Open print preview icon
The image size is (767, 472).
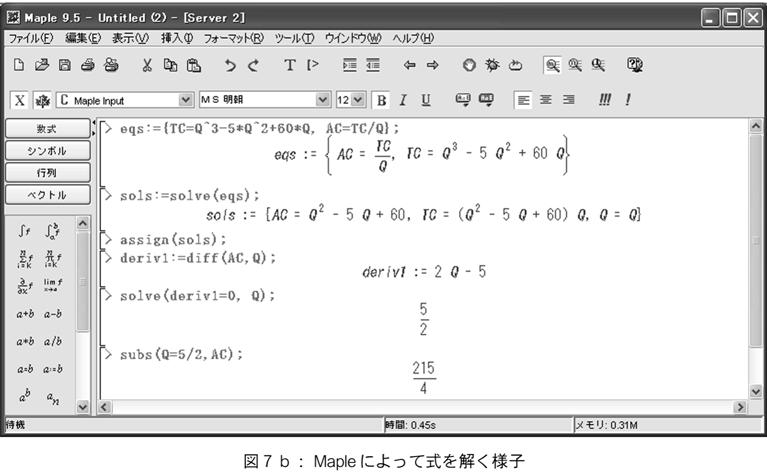[x=111, y=65]
